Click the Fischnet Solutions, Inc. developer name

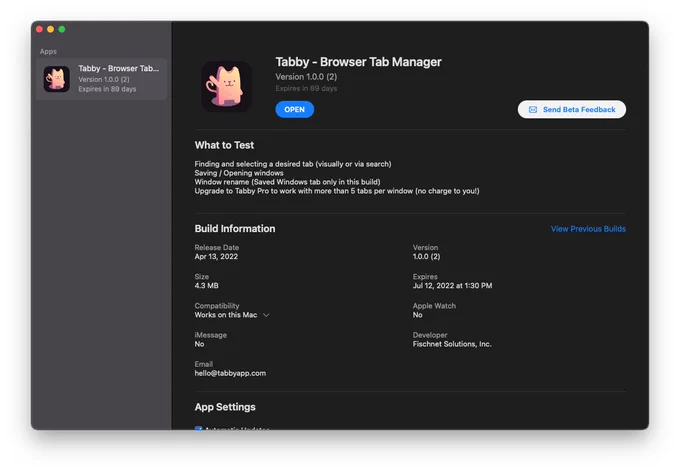click(x=452, y=344)
